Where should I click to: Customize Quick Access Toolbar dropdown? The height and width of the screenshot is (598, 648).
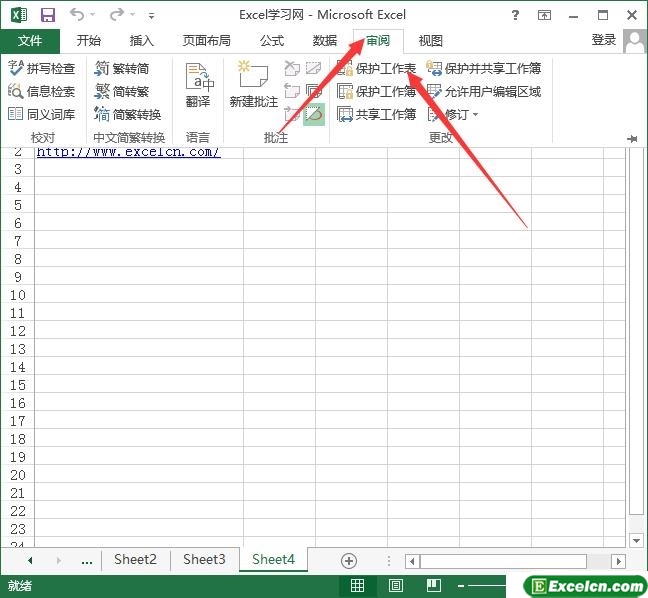(x=152, y=16)
